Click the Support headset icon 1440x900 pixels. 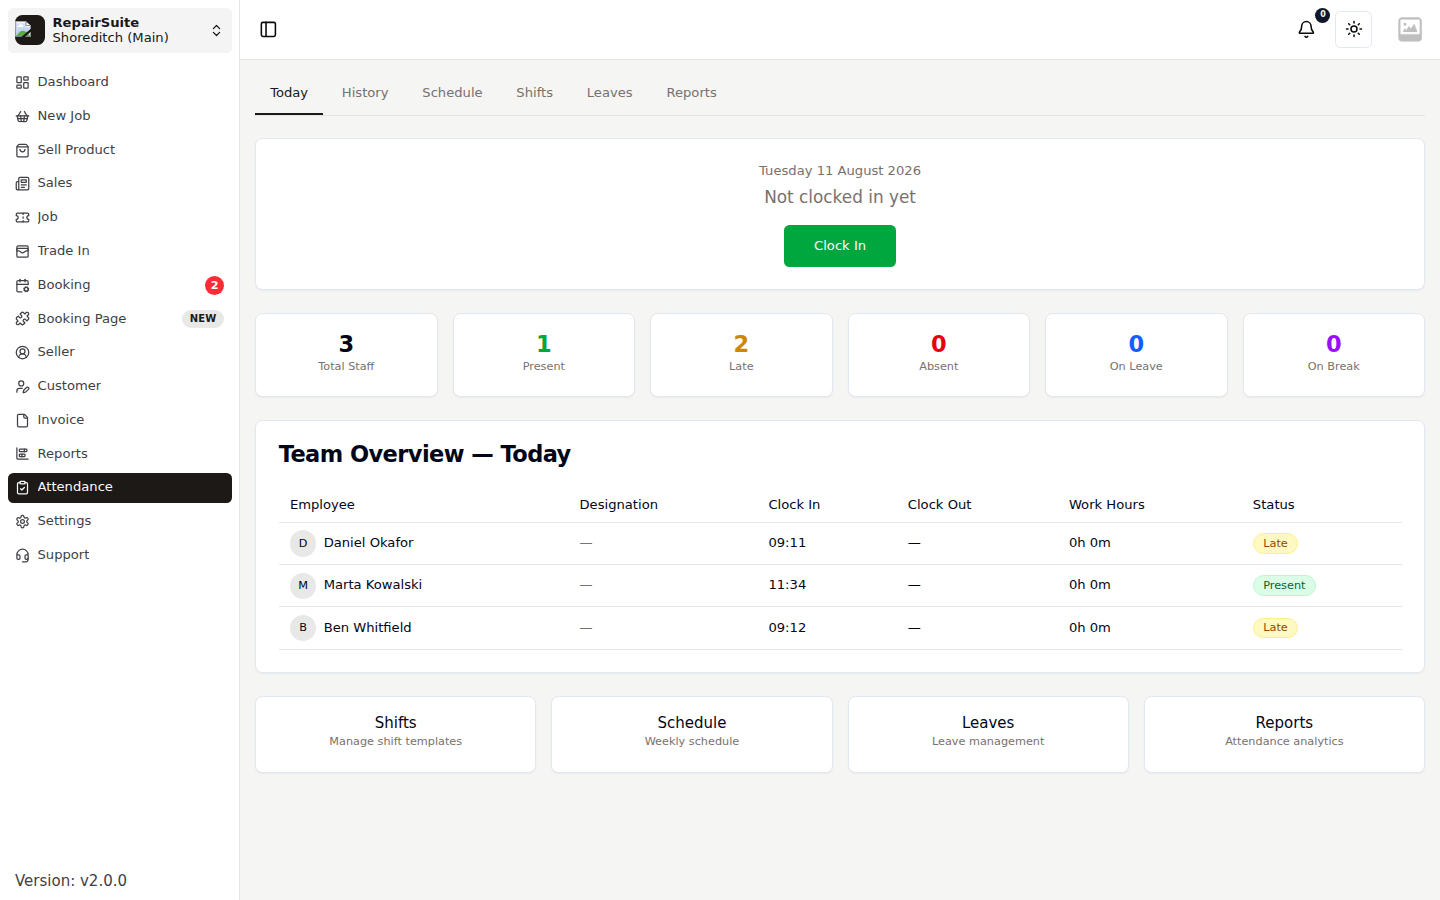pos(22,555)
